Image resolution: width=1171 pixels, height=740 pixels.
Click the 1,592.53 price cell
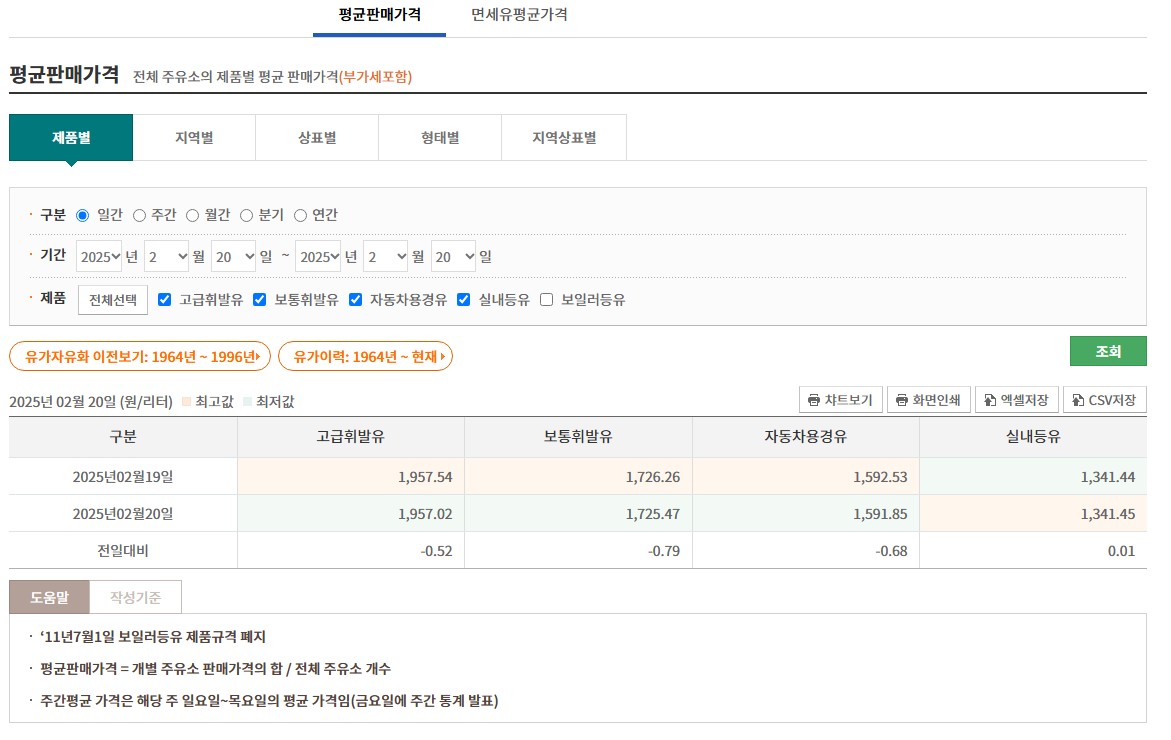[806, 476]
